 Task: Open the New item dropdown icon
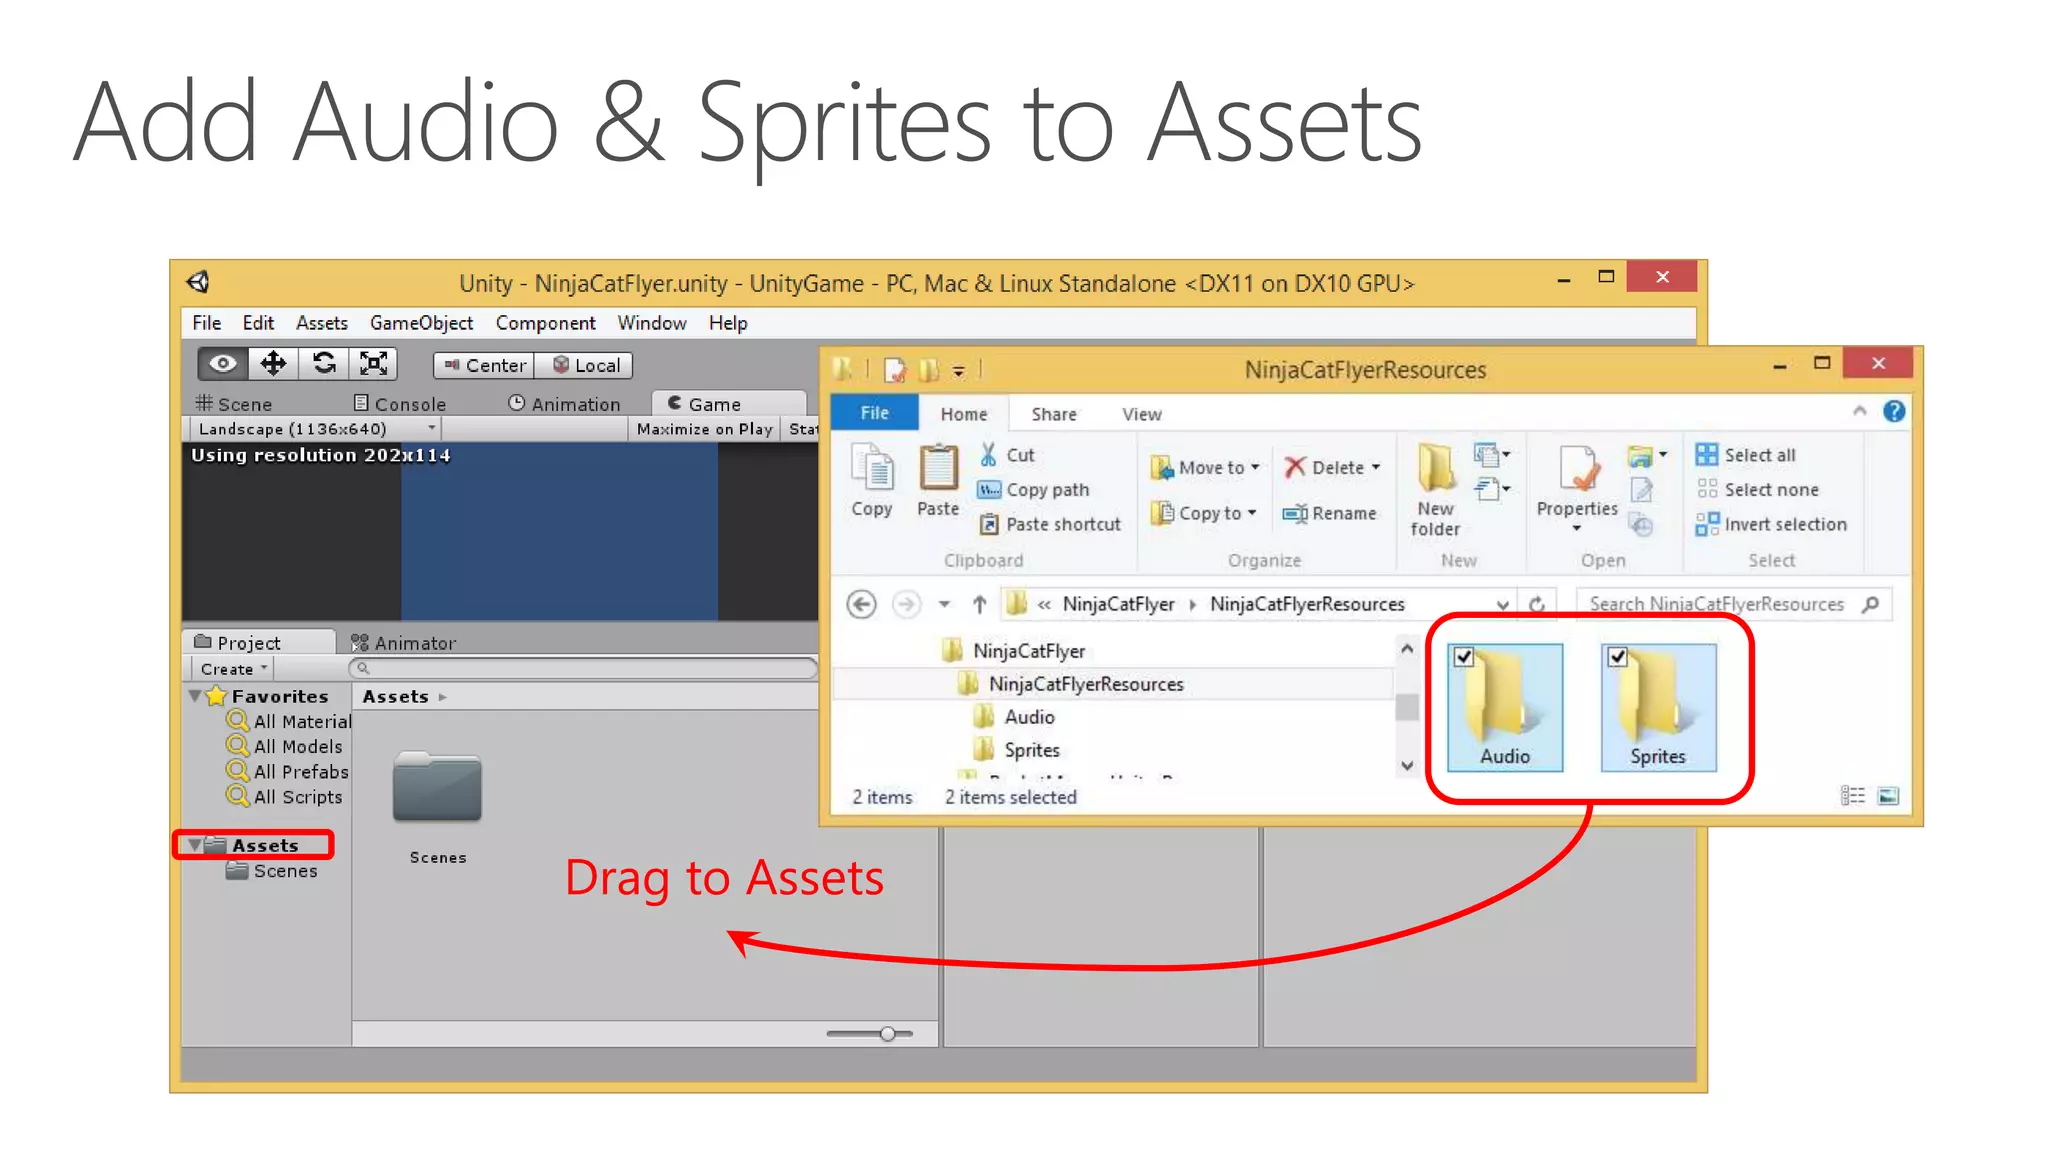pyautogui.click(x=1492, y=456)
